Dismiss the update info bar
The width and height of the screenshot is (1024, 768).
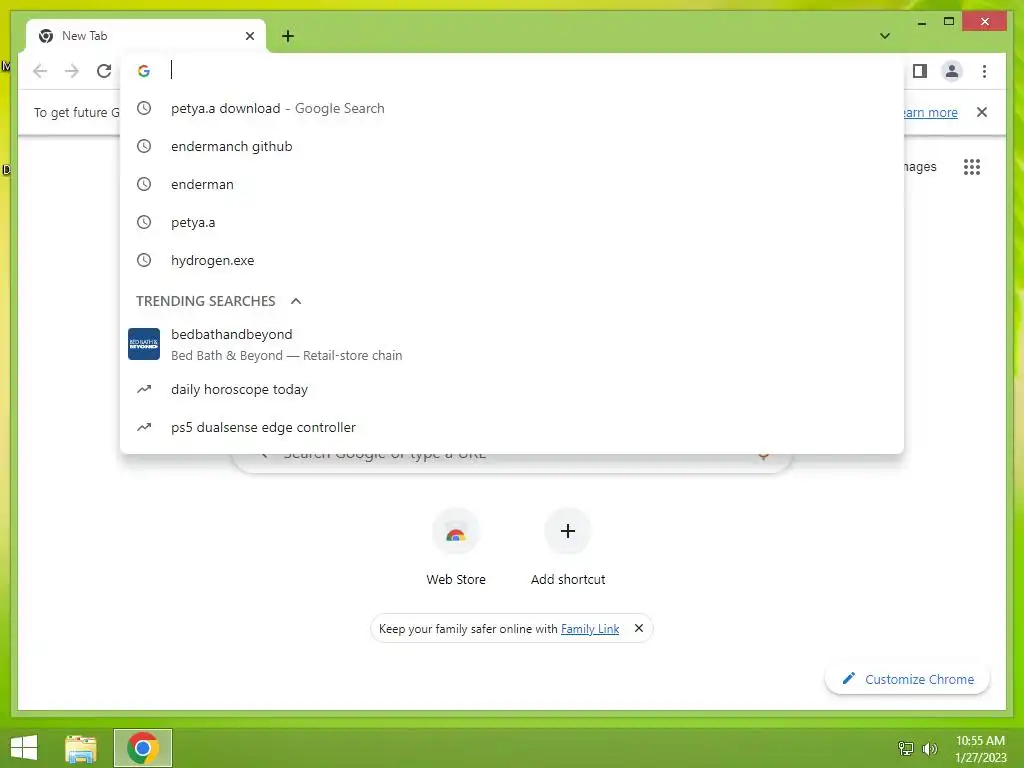pyautogui.click(x=982, y=112)
